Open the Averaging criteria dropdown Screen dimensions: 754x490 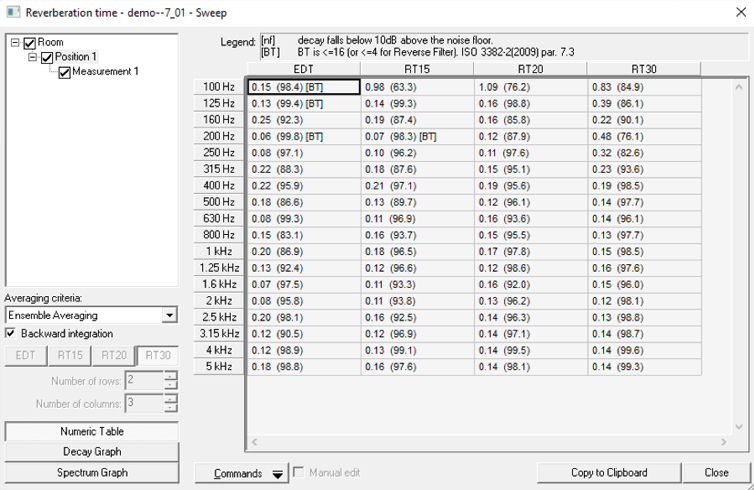pyautogui.click(x=169, y=316)
